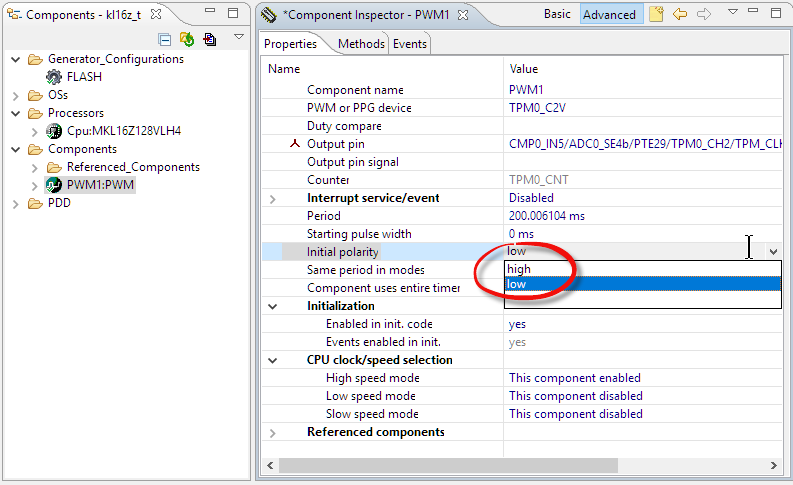This screenshot has width=793, height=485.
Task: Expand the Referenced components section
Action: click(273, 432)
